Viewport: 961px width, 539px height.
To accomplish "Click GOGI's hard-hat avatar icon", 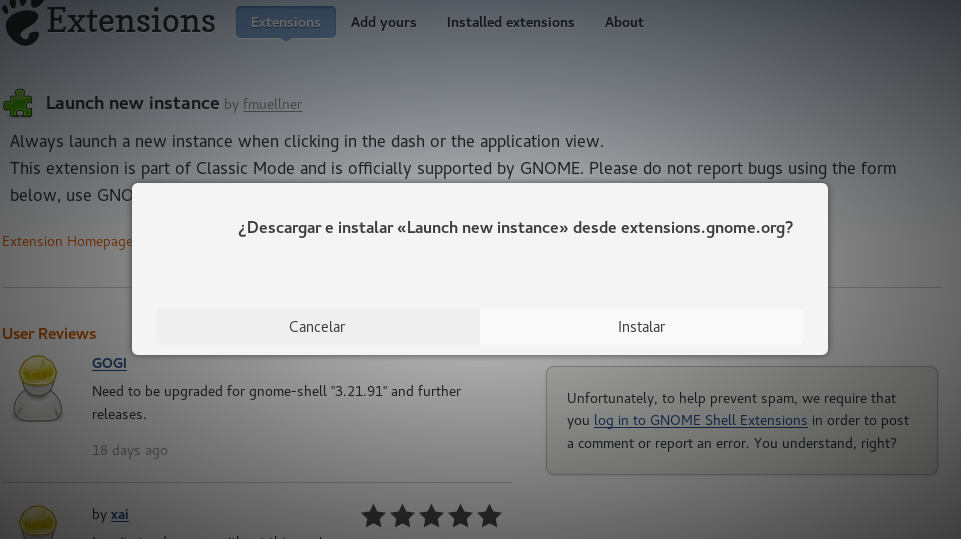I will pyautogui.click(x=38, y=388).
